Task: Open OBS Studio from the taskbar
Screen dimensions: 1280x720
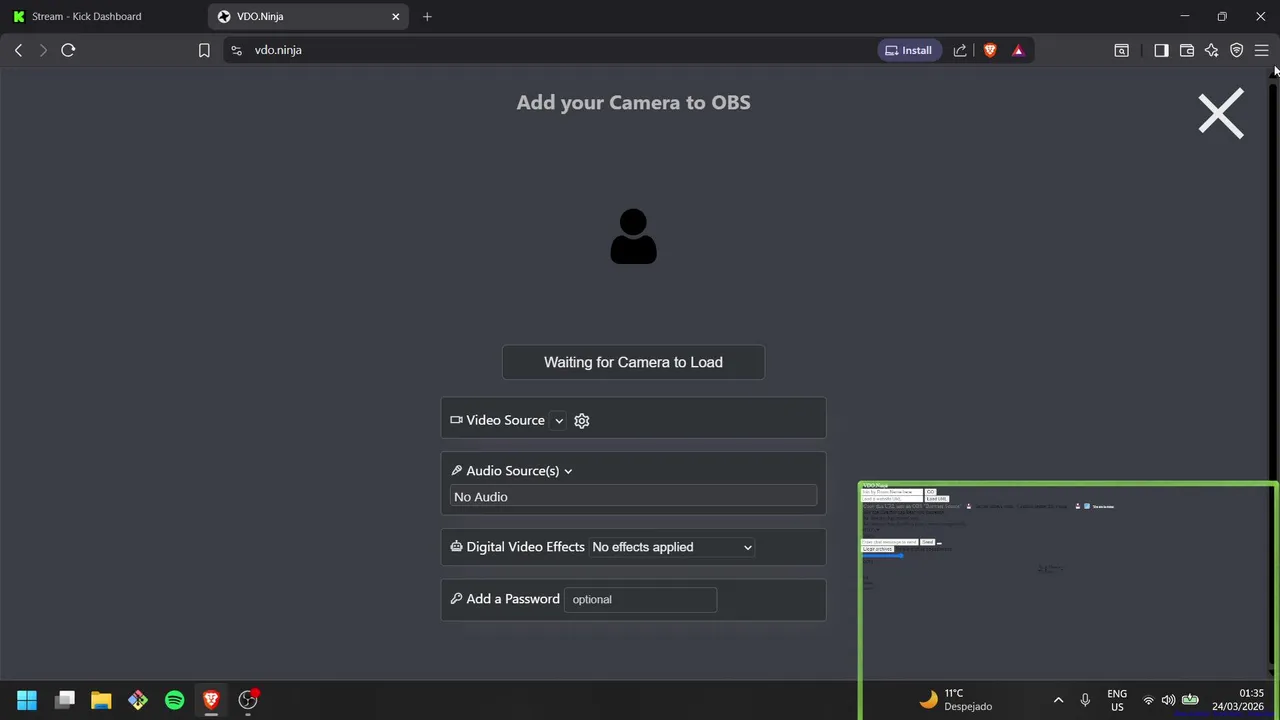Action: (248, 700)
